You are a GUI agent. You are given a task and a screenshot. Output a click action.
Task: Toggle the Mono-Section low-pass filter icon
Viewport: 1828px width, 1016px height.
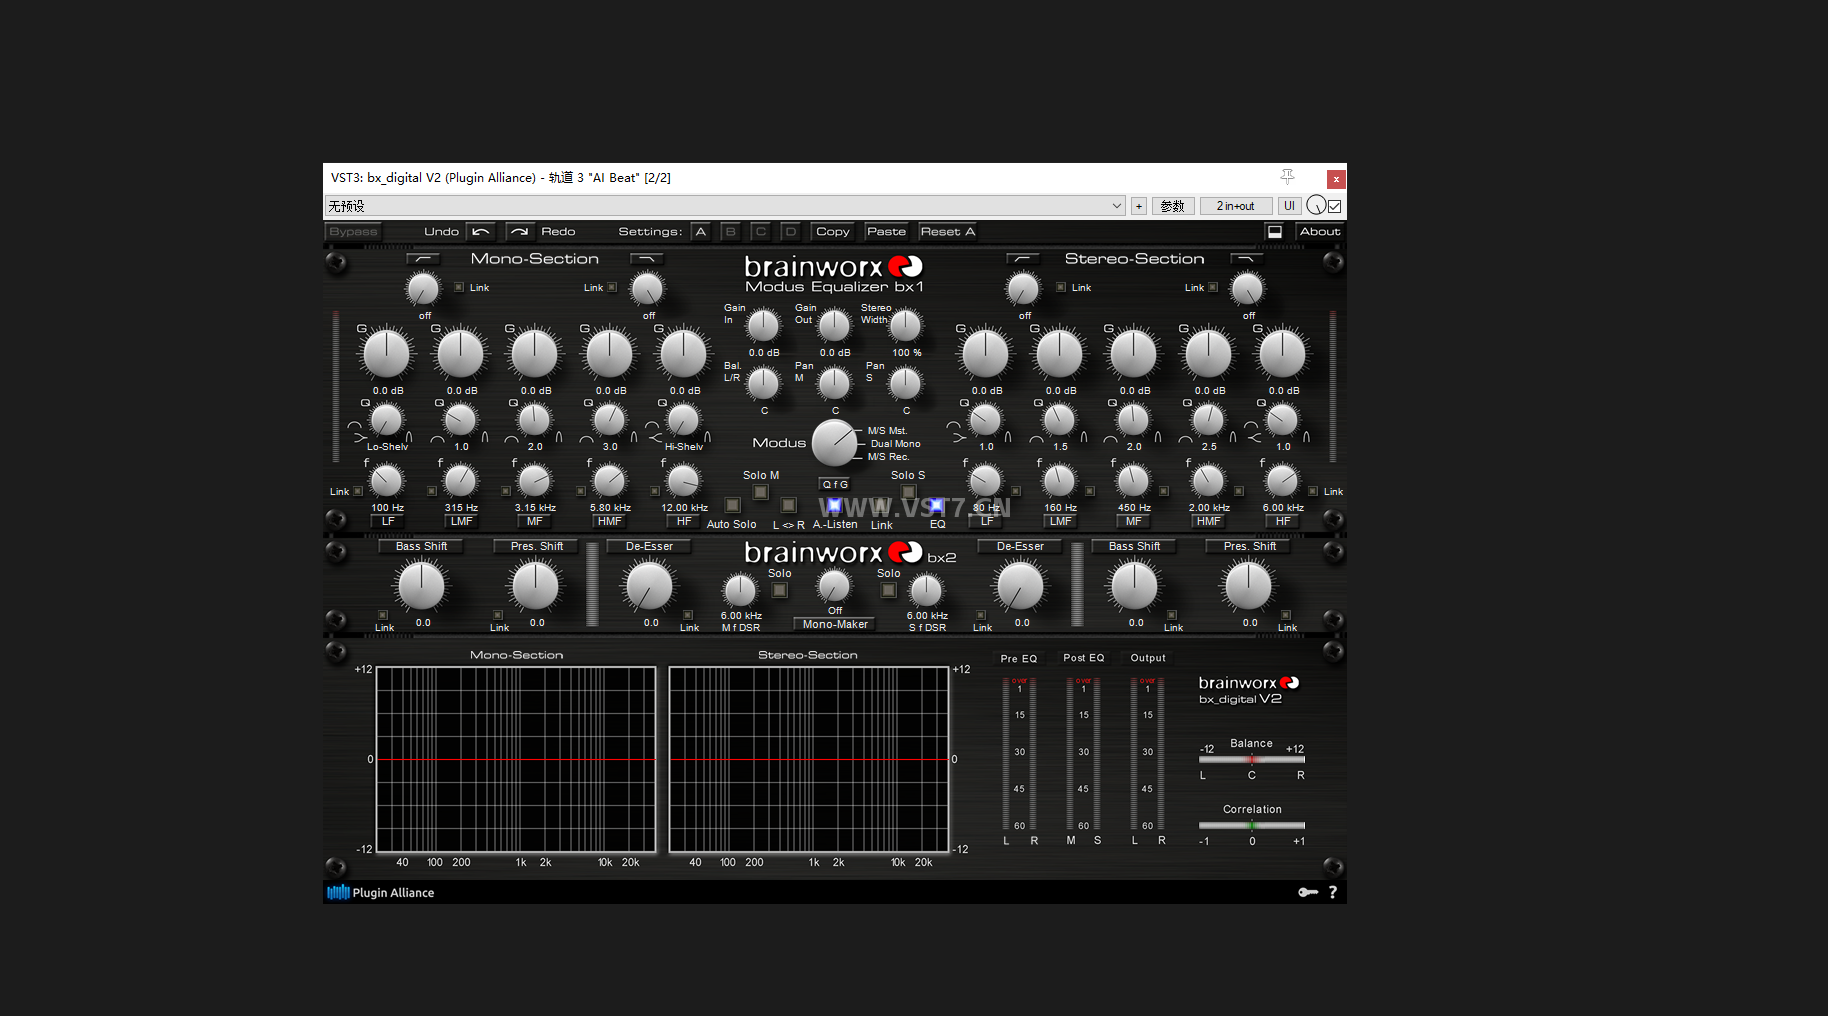coord(647,259)
